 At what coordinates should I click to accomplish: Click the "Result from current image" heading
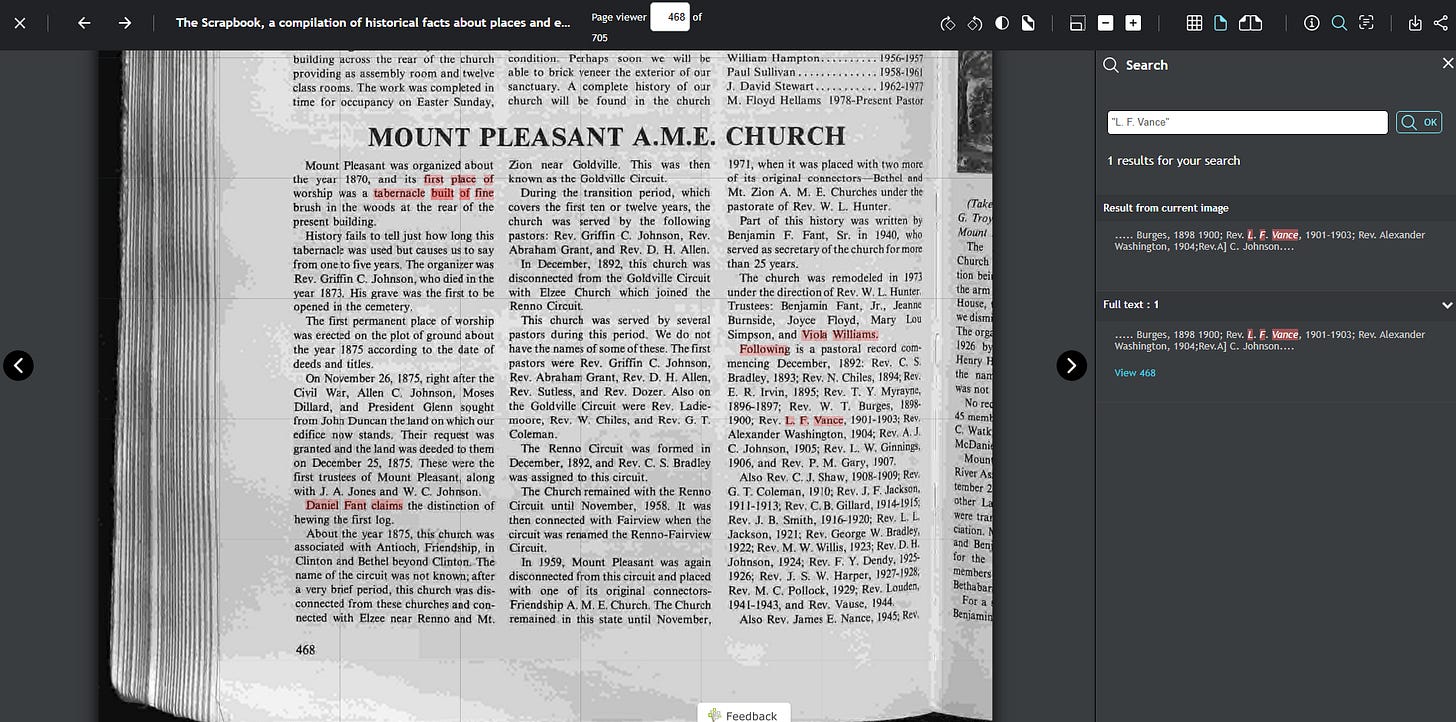1165,208
